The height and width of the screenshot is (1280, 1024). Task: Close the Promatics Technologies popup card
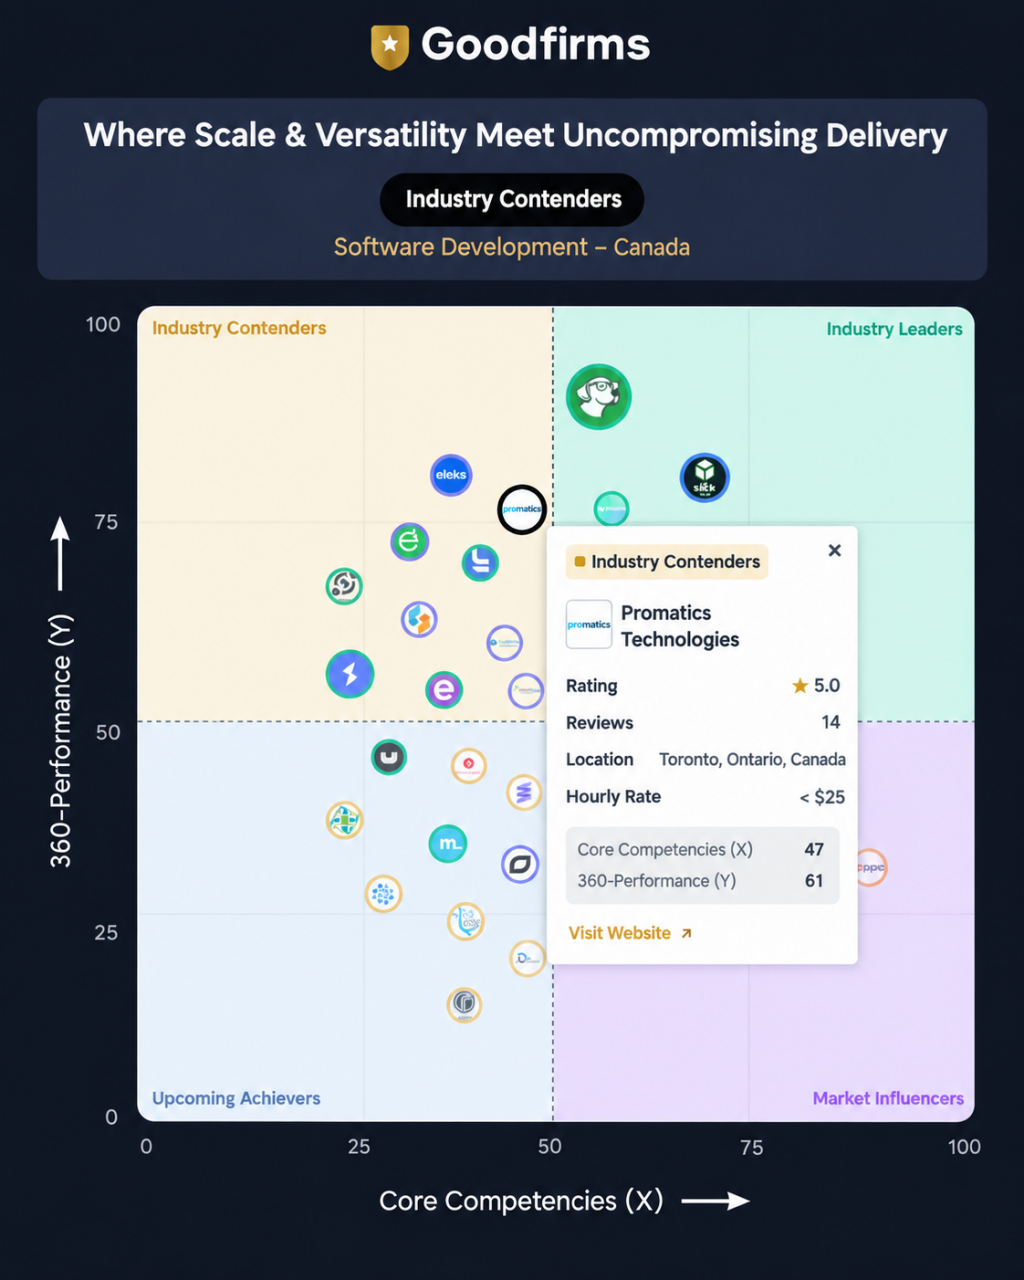point(835,550)
